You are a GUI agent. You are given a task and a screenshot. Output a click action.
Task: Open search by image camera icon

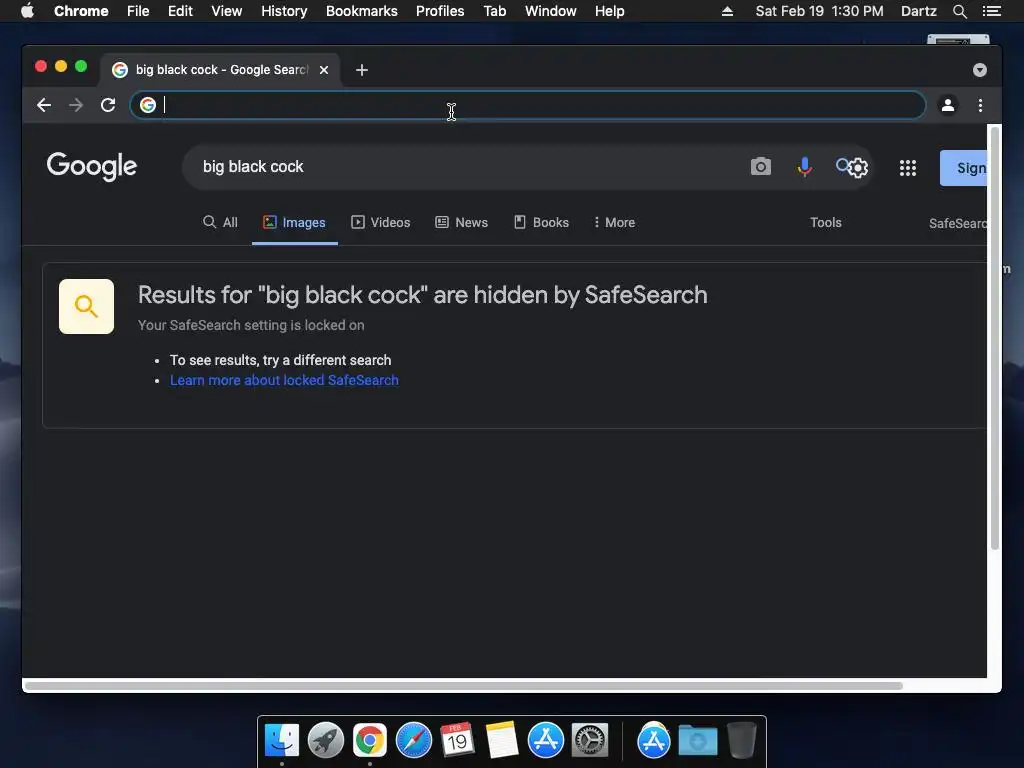(x=761, y=167)
